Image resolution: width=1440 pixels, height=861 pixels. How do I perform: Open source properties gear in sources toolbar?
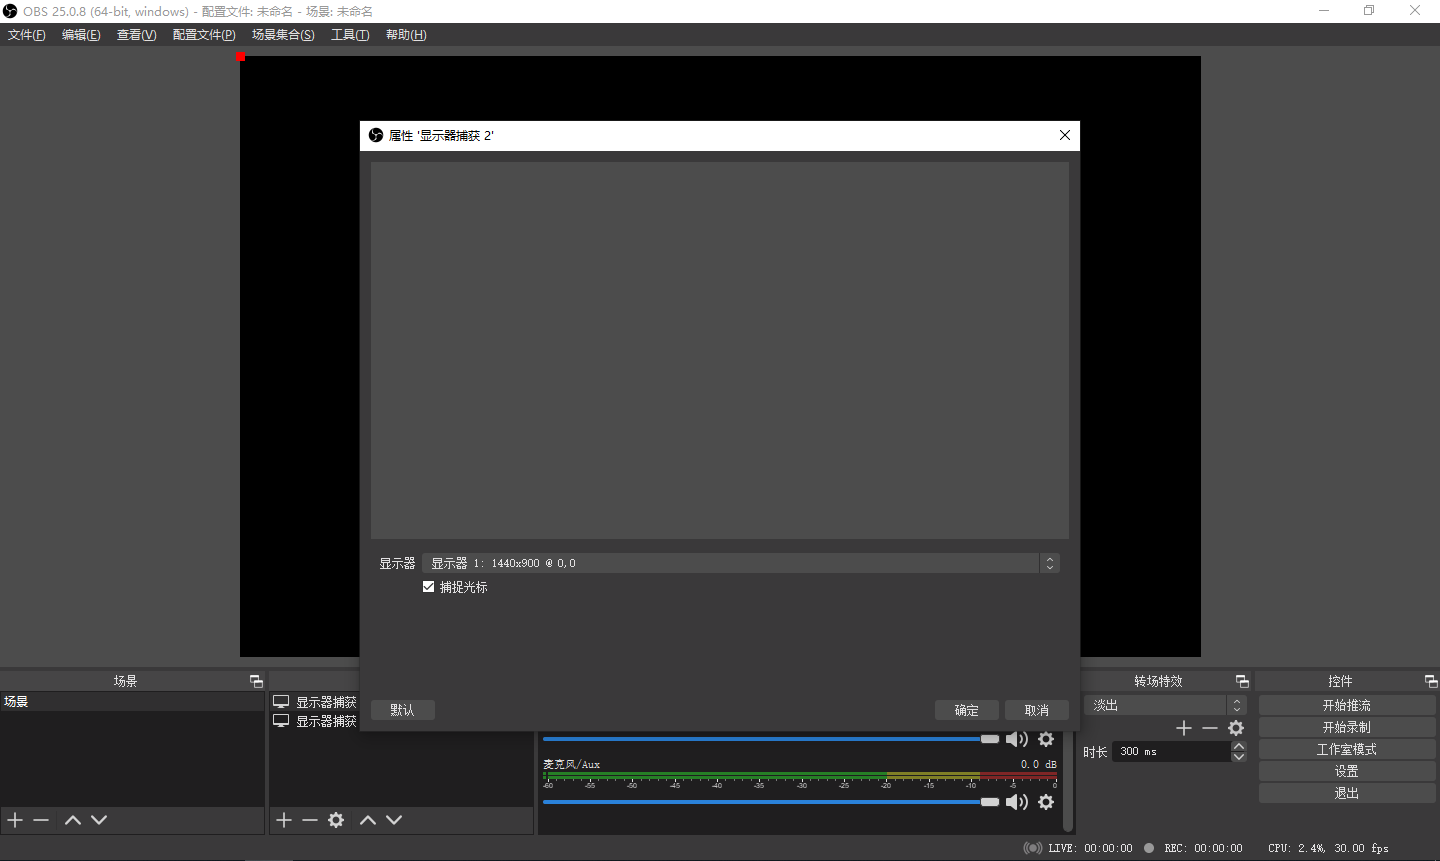tap(336, 820)
